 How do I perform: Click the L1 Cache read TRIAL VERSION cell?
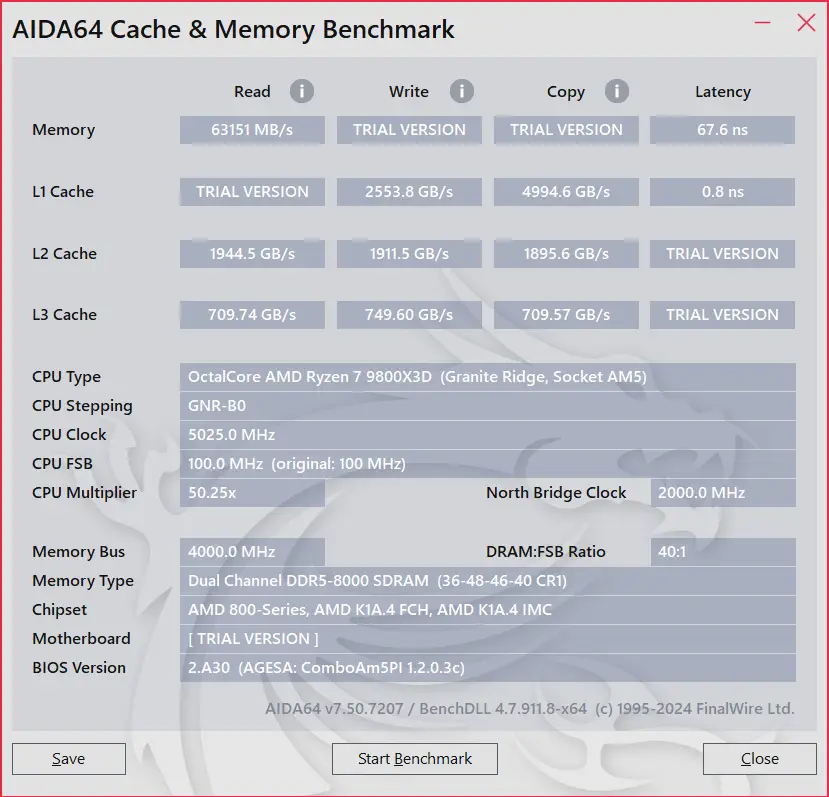click(252, 191)
